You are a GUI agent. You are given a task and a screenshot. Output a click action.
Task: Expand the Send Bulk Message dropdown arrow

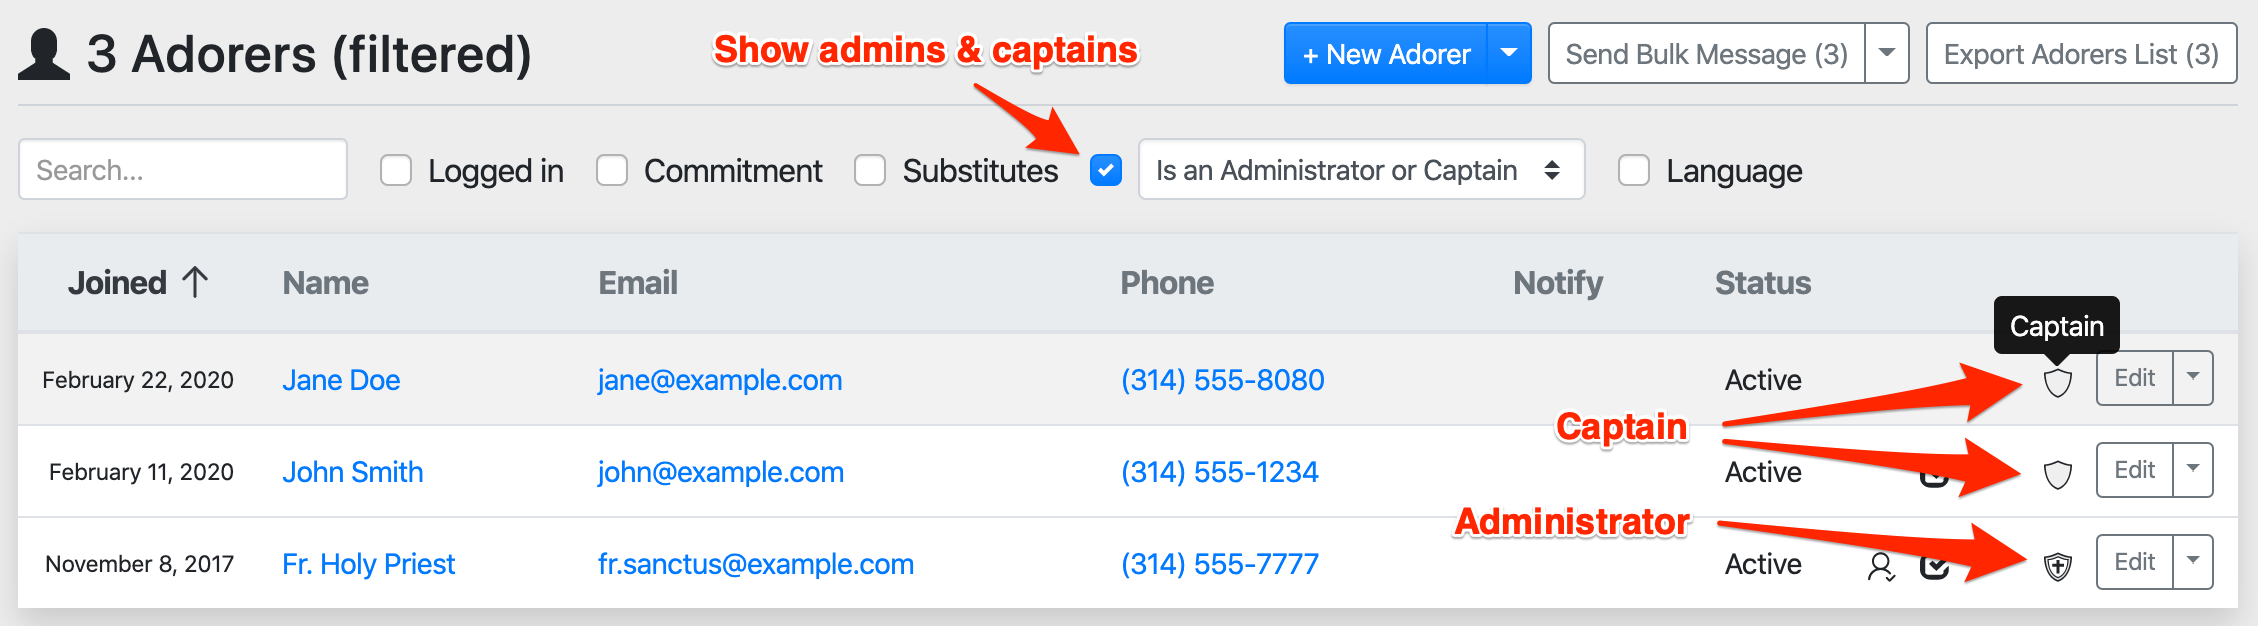[x=1887, y=54]
